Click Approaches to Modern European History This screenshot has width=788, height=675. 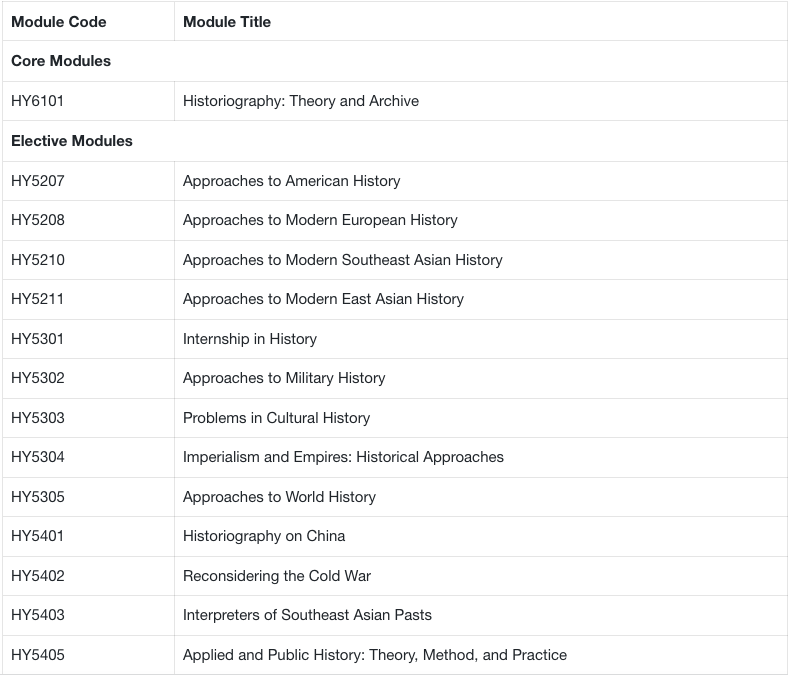pyautogui.click(x=320, y=220)
